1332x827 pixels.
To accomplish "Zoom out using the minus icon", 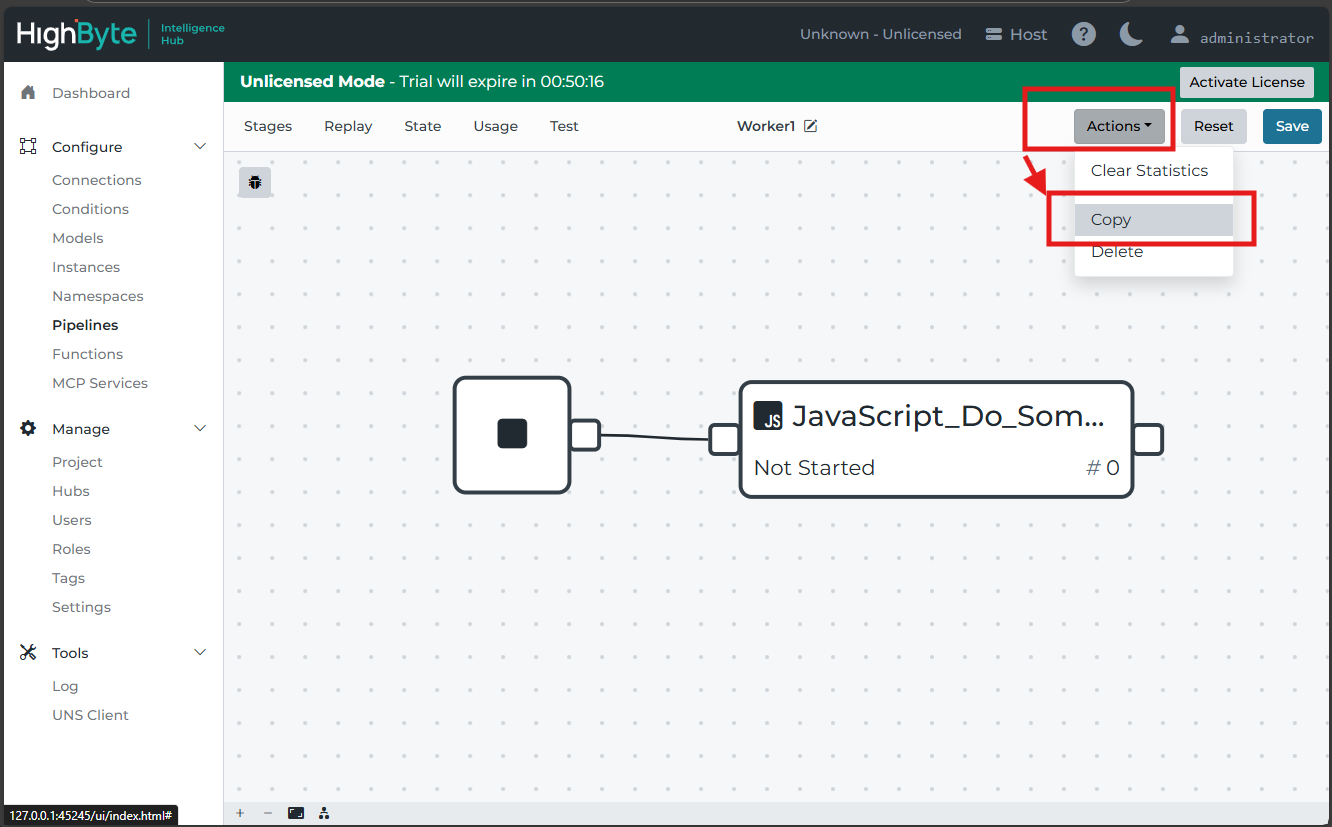I will pyautogui.click(x=267, y=813).
